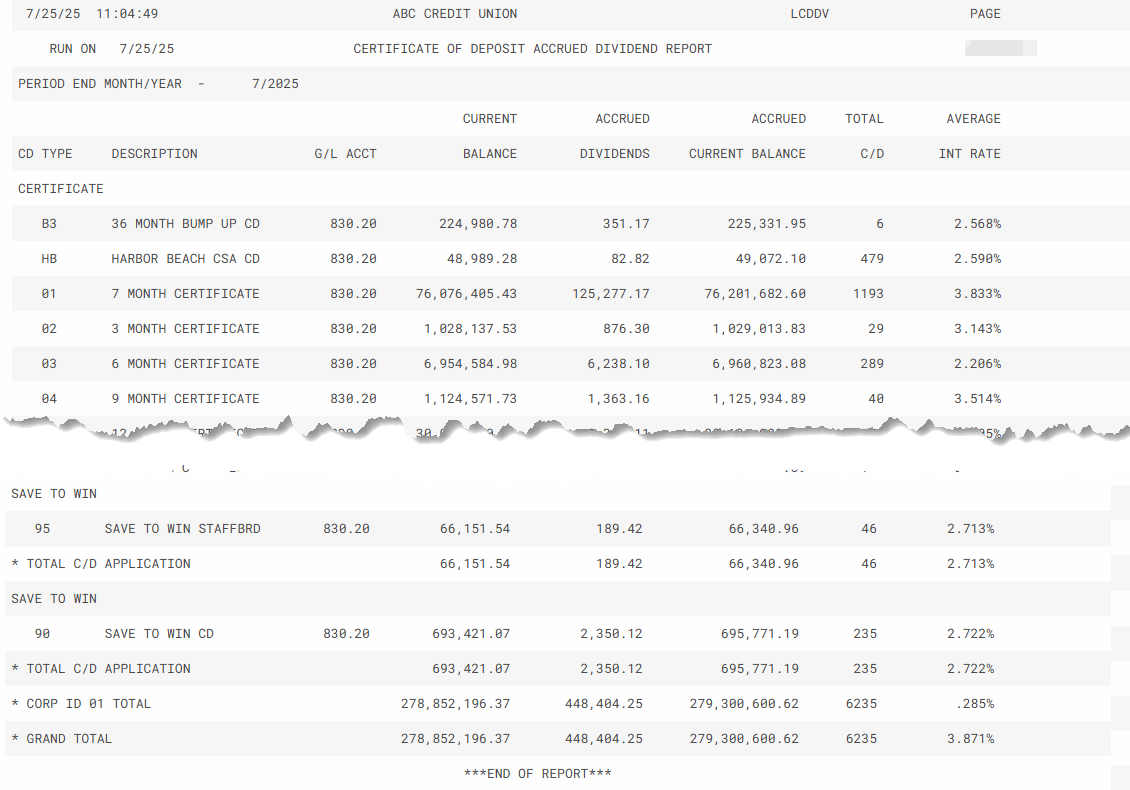Select the SAVE TO WIN CD description

coord(159,634)
